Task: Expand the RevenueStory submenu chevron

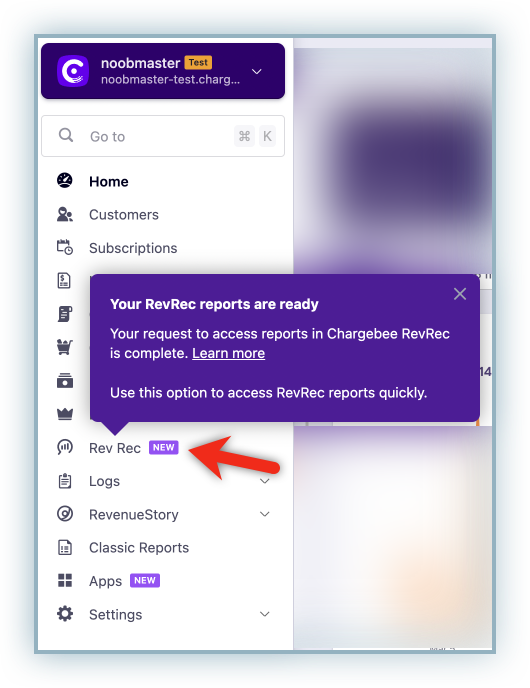Action: (x=265, y=514)
